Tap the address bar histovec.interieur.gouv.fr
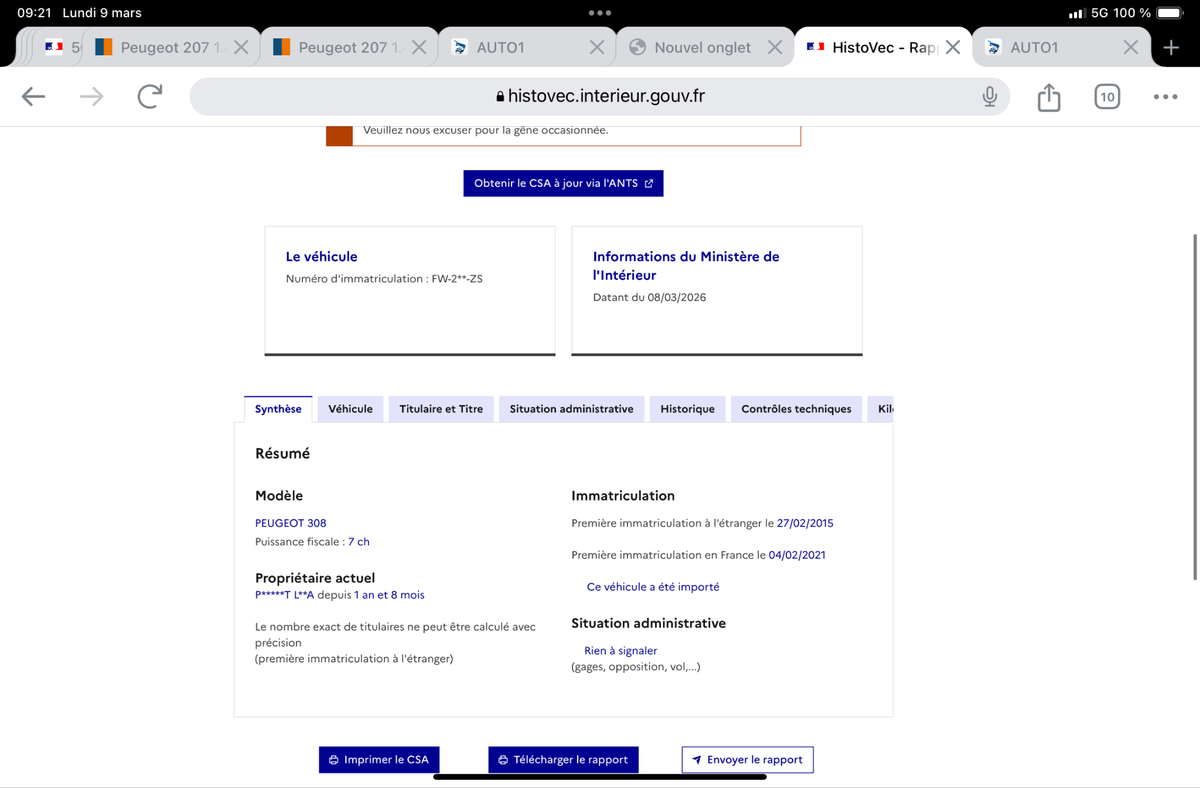 (x=600, y=96)
